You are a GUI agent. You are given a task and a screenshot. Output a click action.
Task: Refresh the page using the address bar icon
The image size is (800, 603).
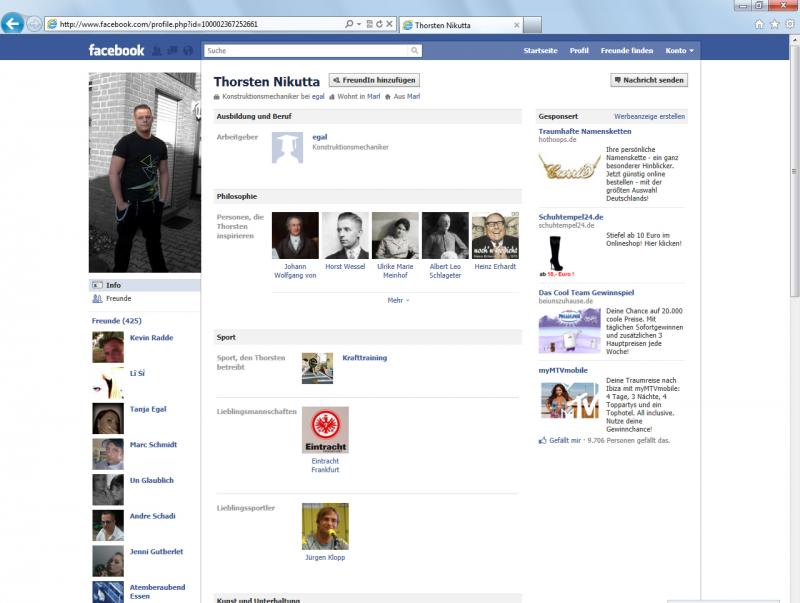click(379, 23)
